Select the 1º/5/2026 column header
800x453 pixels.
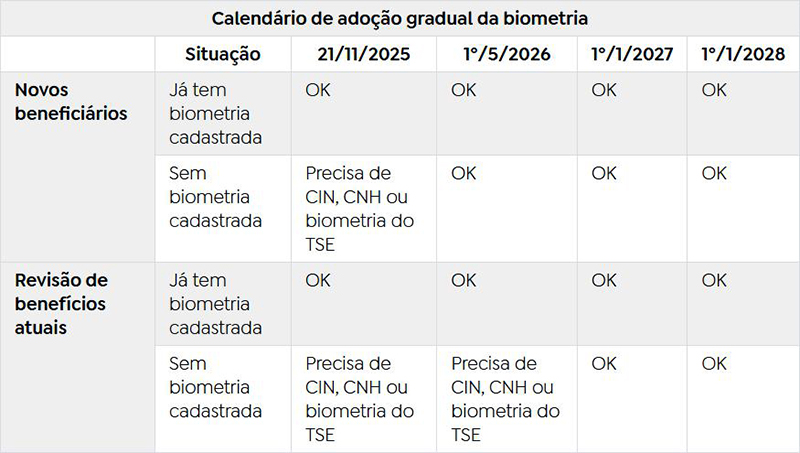pos(508,54)
